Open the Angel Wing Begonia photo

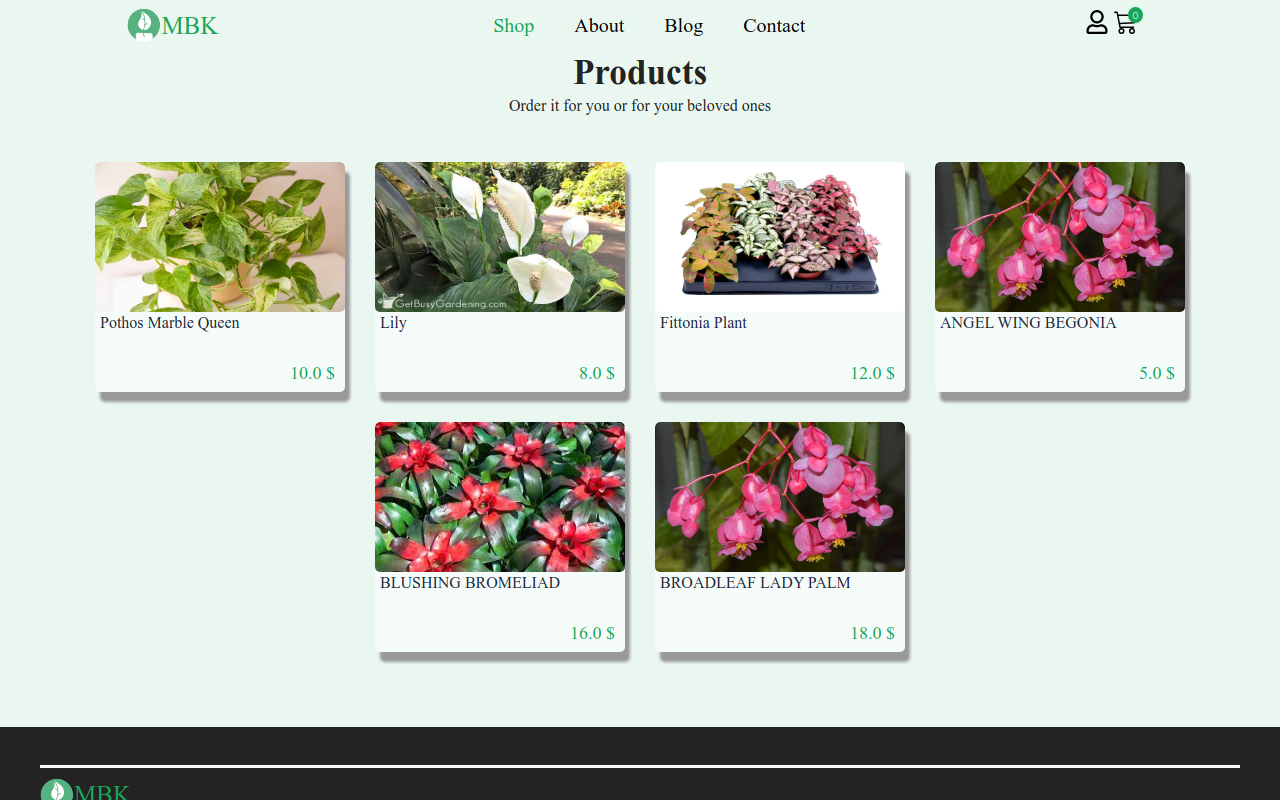click(1060, 237)
